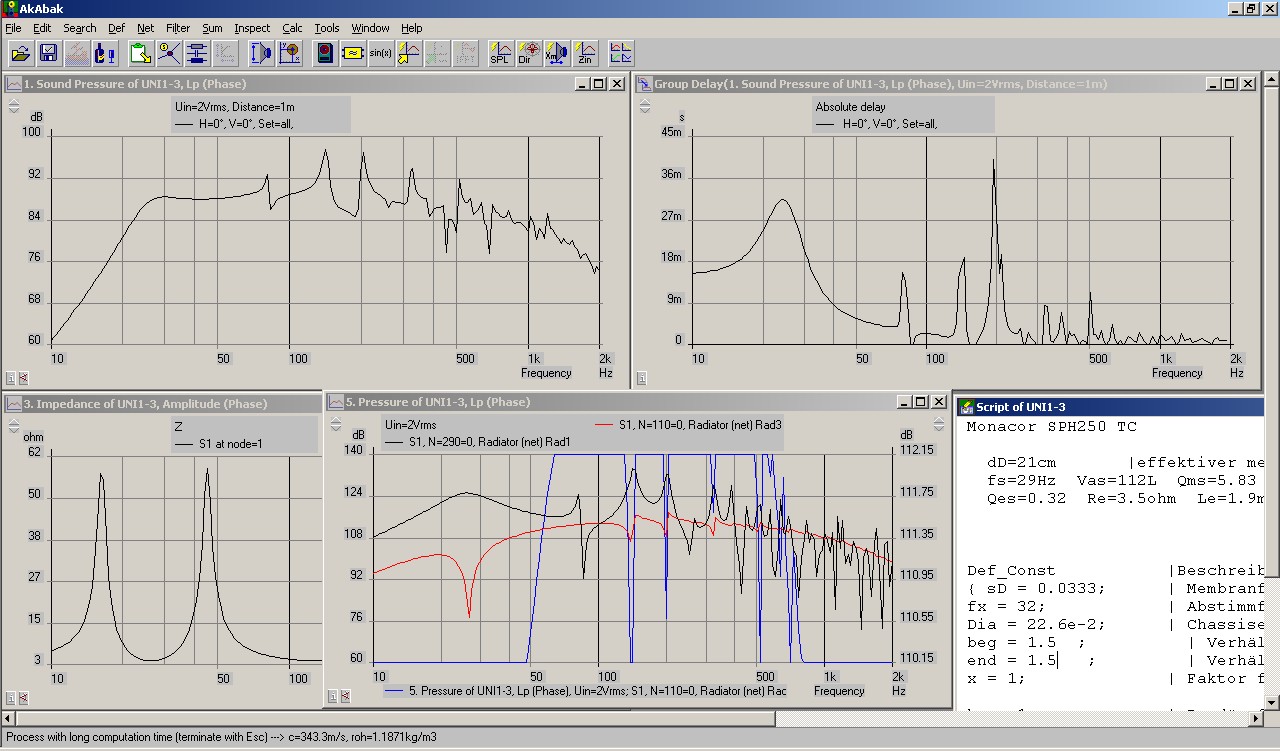Click the Dir directivity toolbar icon
This screenshot has width=1280, height=751.
(x=529, y=54)
